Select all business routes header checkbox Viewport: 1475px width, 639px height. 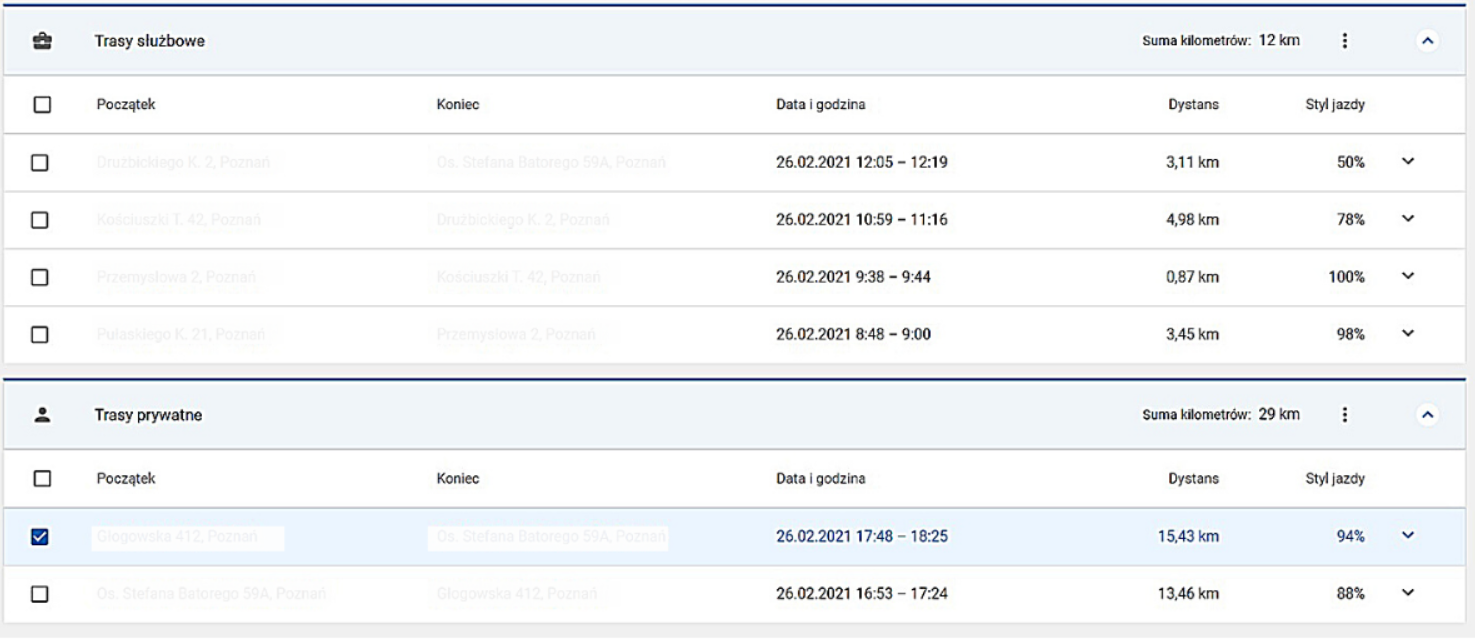41,105
